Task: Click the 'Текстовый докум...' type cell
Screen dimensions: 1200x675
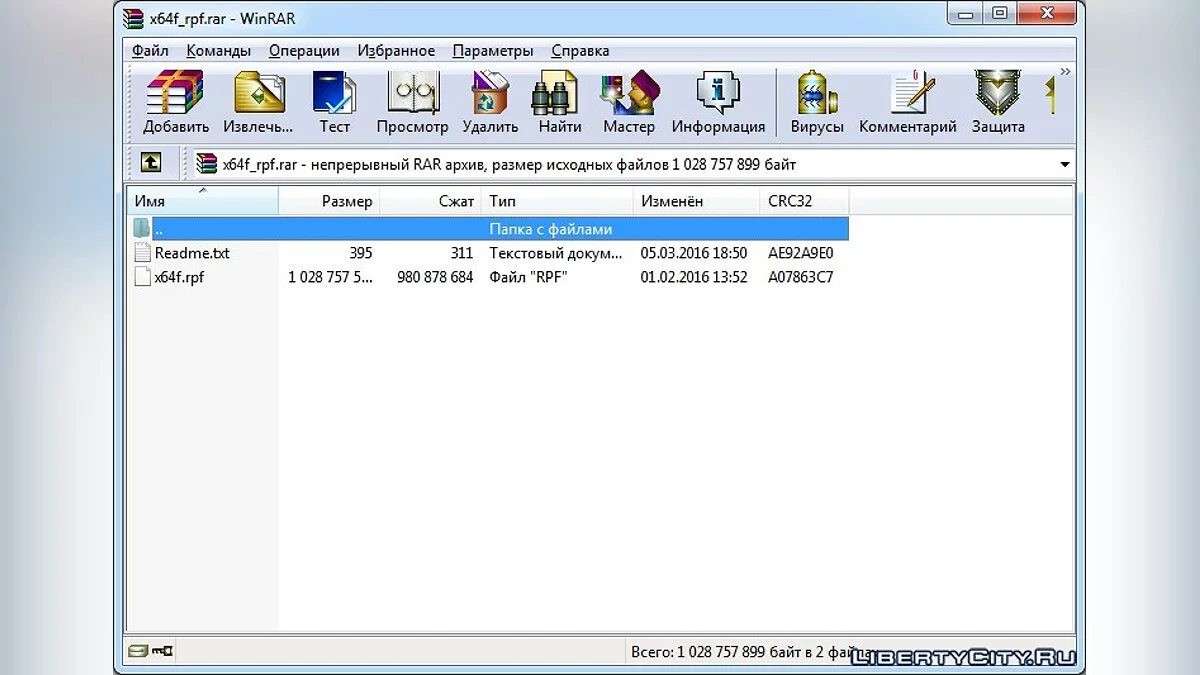Action: tap(555, 253)
